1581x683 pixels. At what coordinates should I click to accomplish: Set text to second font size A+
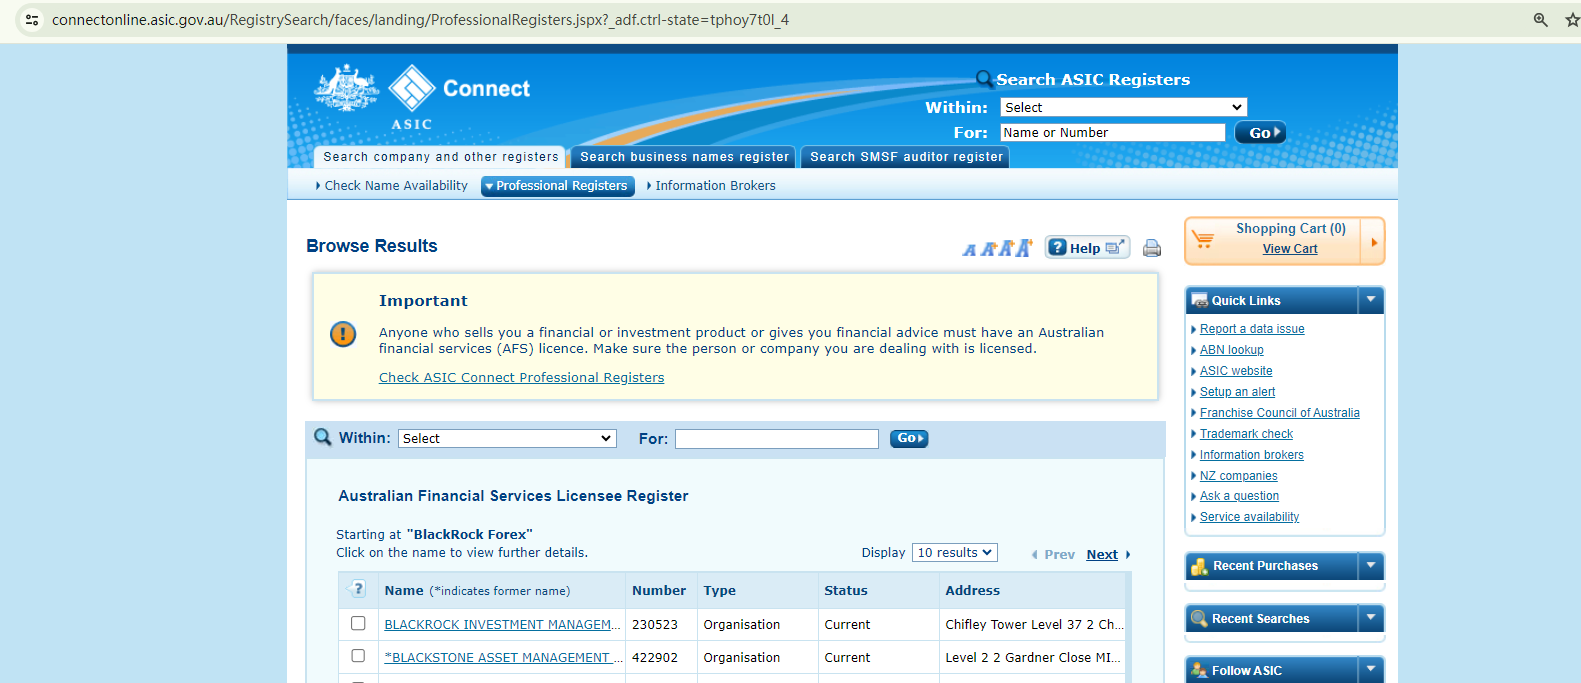(x=987, y=249)
